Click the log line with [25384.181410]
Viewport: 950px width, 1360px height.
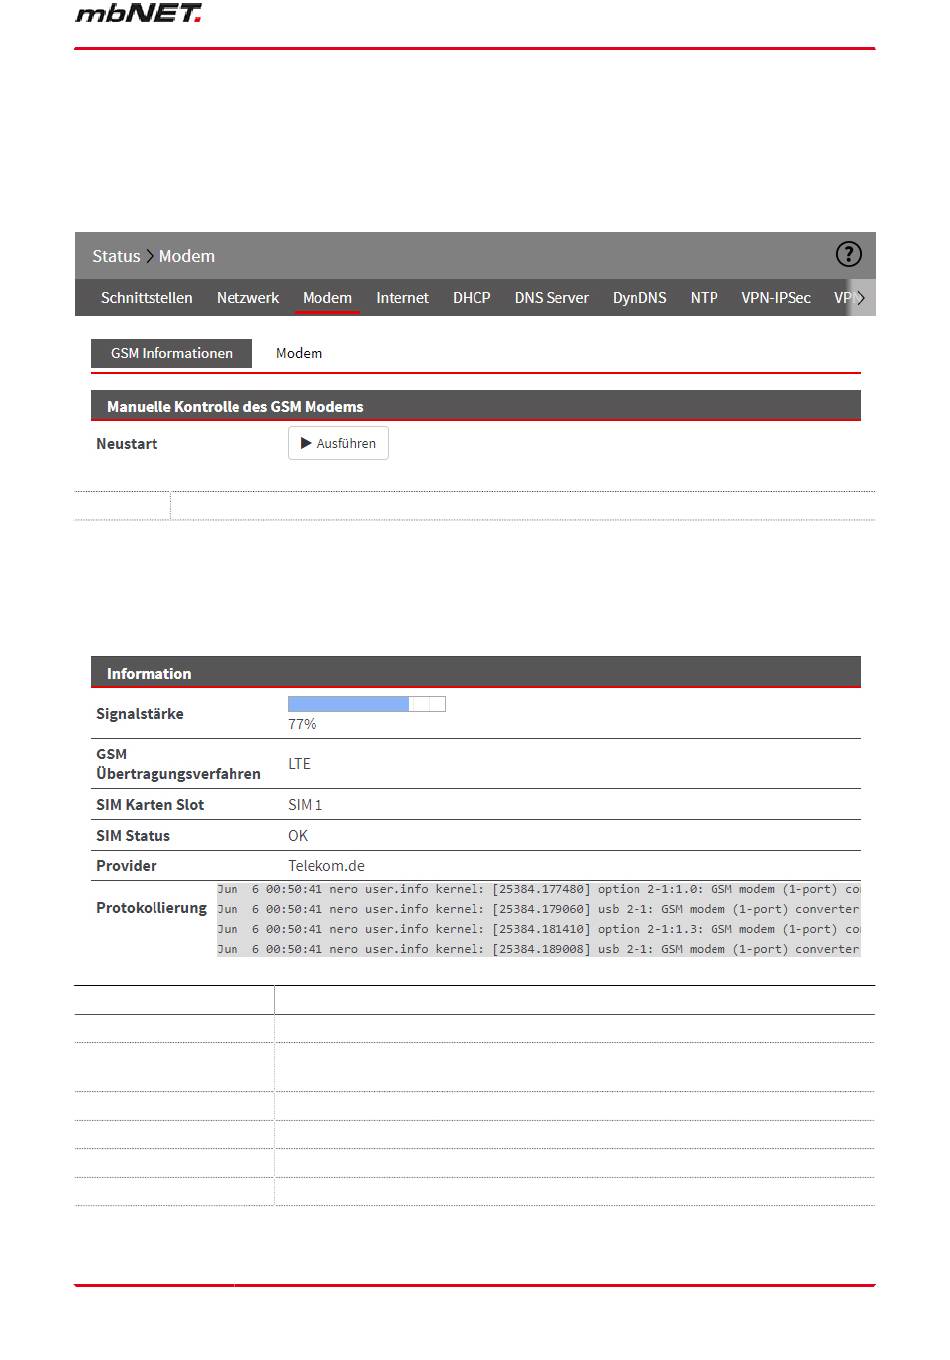(x=539, y=929)
